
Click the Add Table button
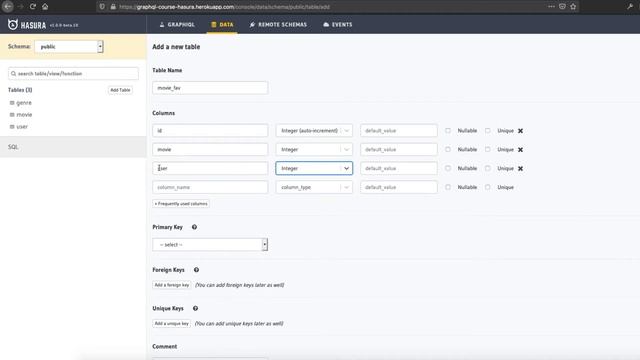coord(120,90)
